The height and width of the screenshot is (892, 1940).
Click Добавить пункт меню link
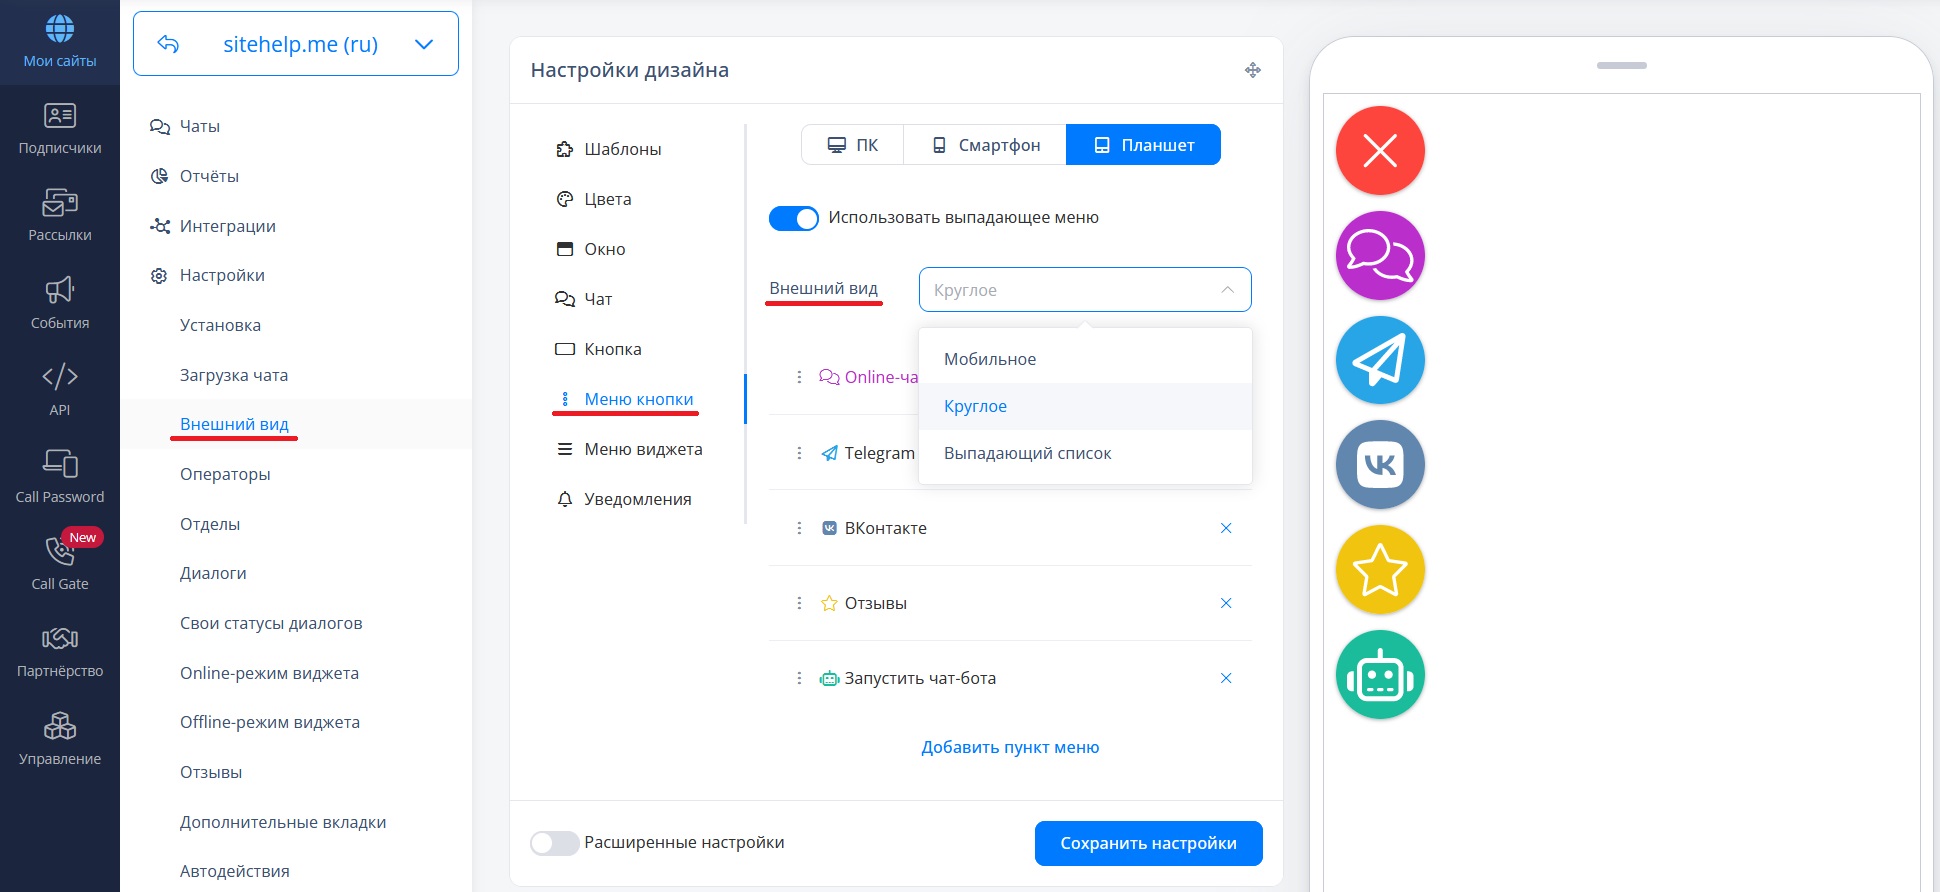(1010, 747)
